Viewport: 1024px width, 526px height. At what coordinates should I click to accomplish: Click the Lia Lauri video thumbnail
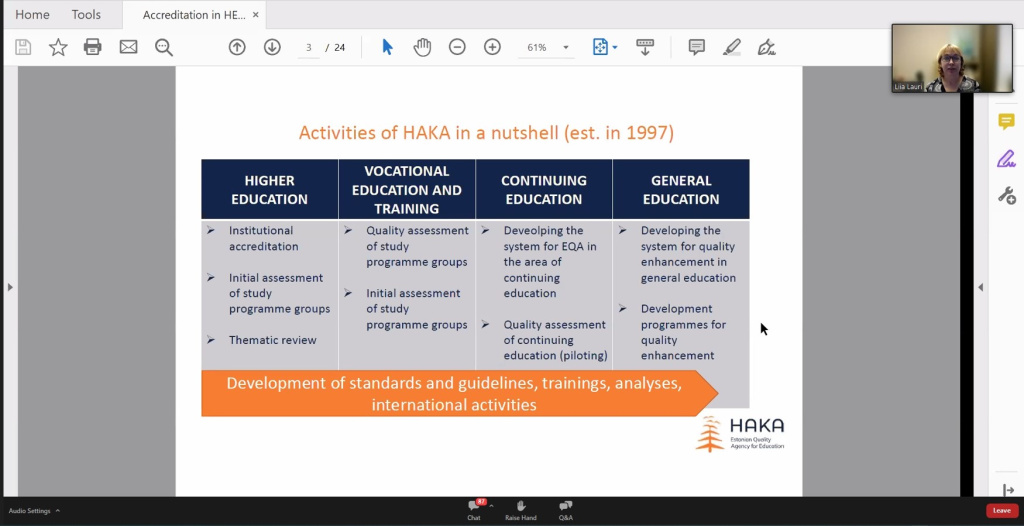tap(952, 58)
